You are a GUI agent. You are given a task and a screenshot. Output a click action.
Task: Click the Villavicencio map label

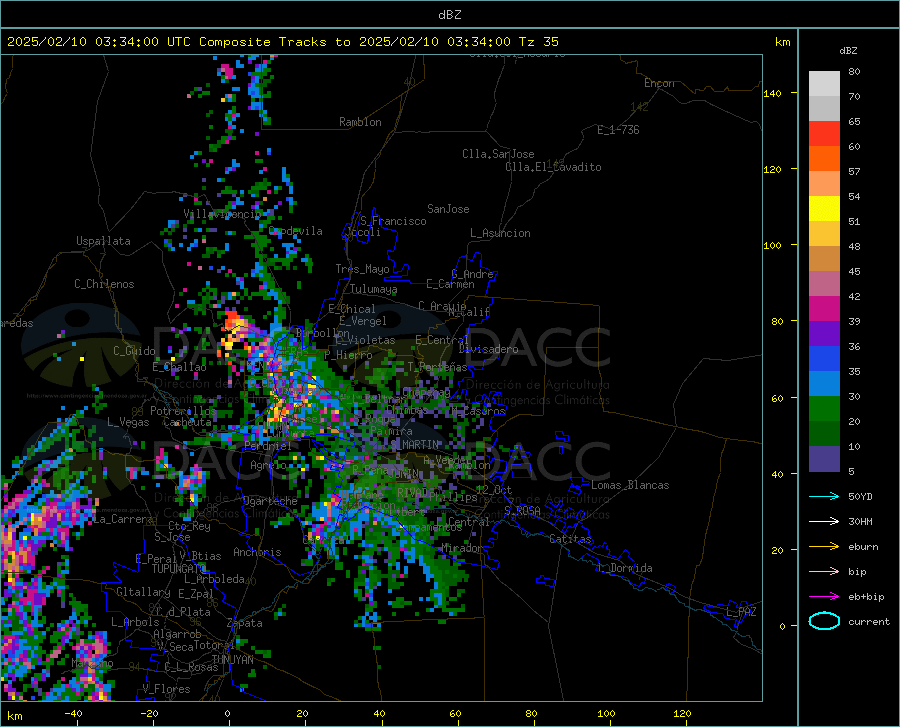222,214
